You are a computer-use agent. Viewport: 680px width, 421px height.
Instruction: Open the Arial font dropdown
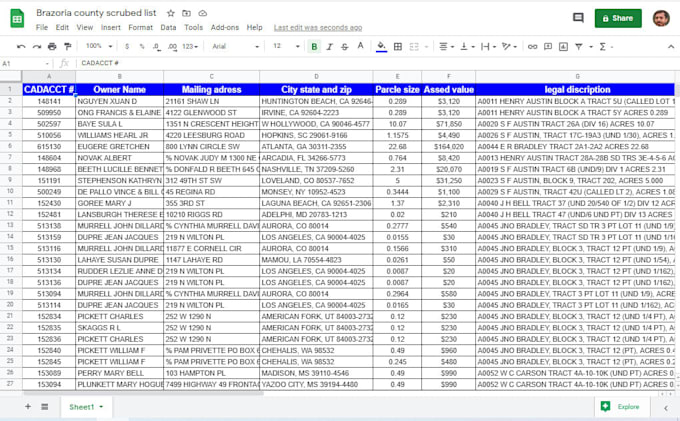235,46
